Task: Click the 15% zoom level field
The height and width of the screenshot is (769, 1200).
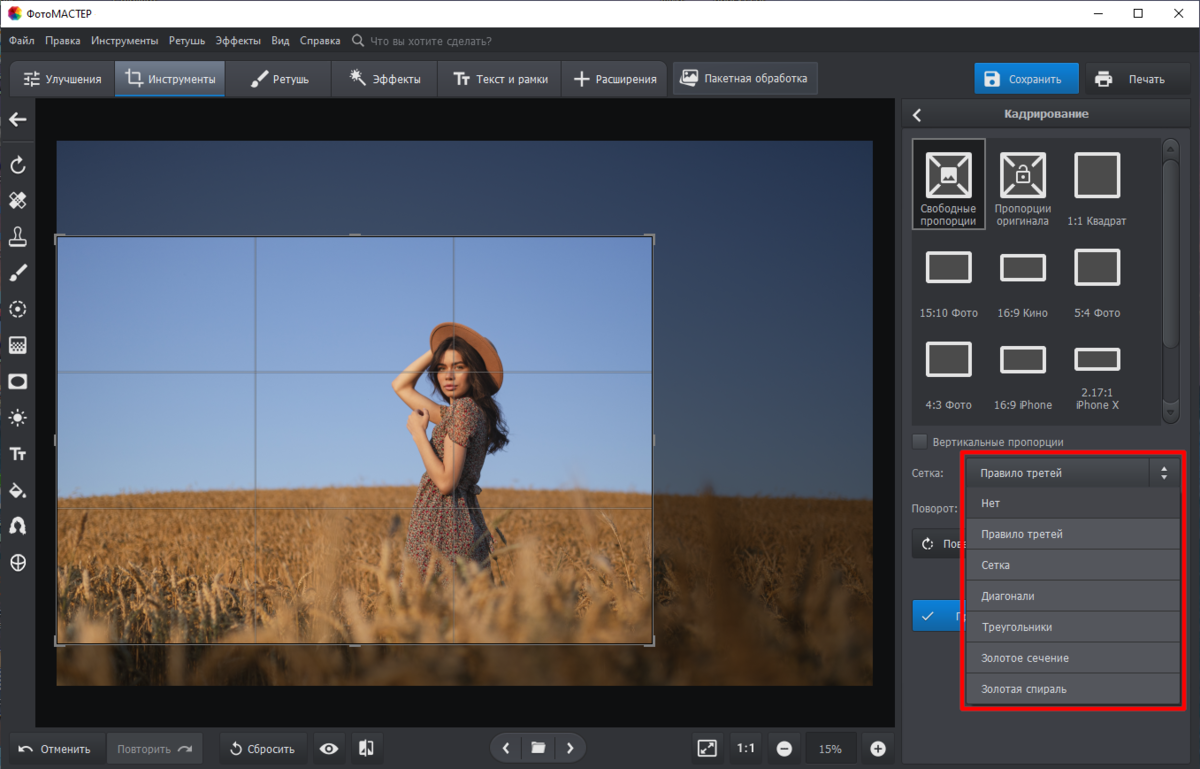Action: coord(831,748)
